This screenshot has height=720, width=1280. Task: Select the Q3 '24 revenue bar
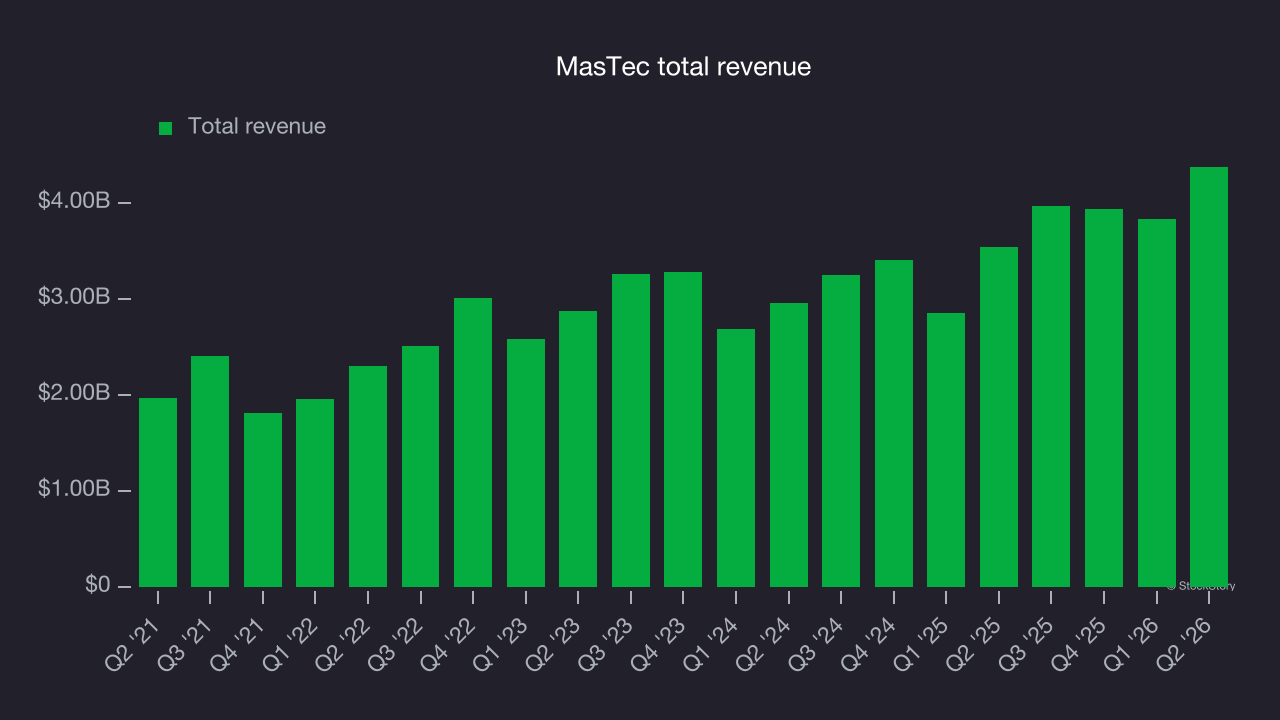[841, 431]
